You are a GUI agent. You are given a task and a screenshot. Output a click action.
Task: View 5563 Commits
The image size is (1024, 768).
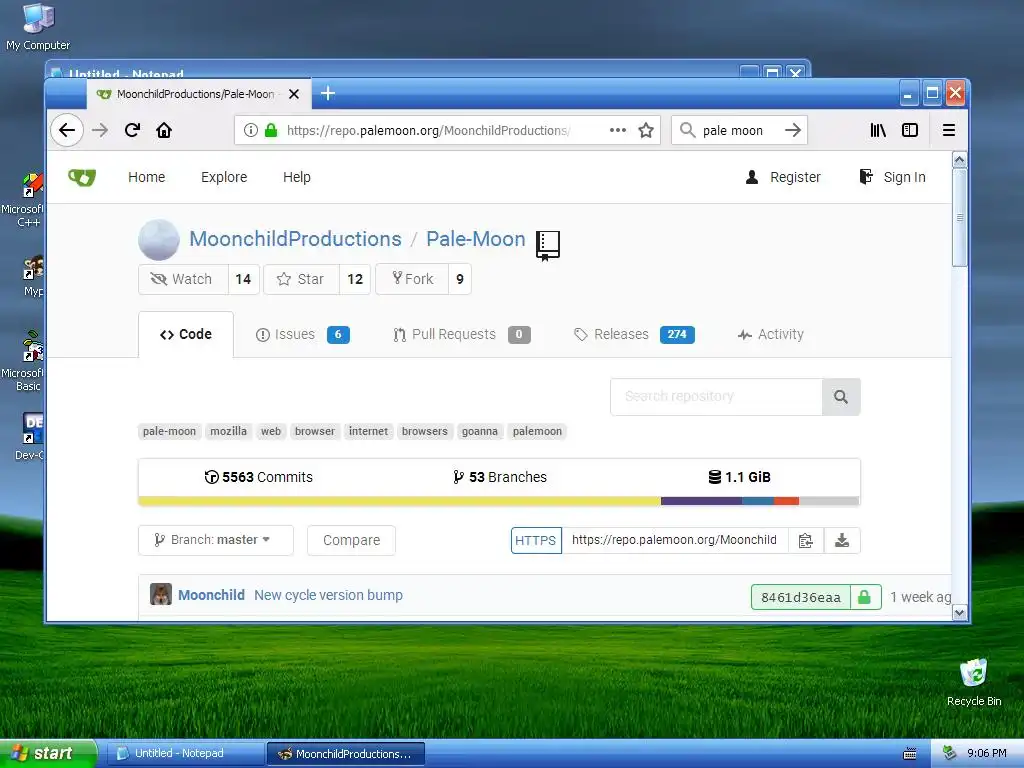tap(259, 477)
